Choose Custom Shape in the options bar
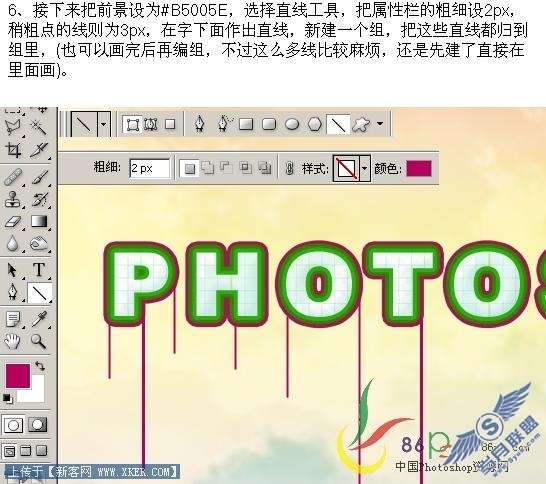Image resolution: width=546 pixels, height=484 pixels. point(361,124)
